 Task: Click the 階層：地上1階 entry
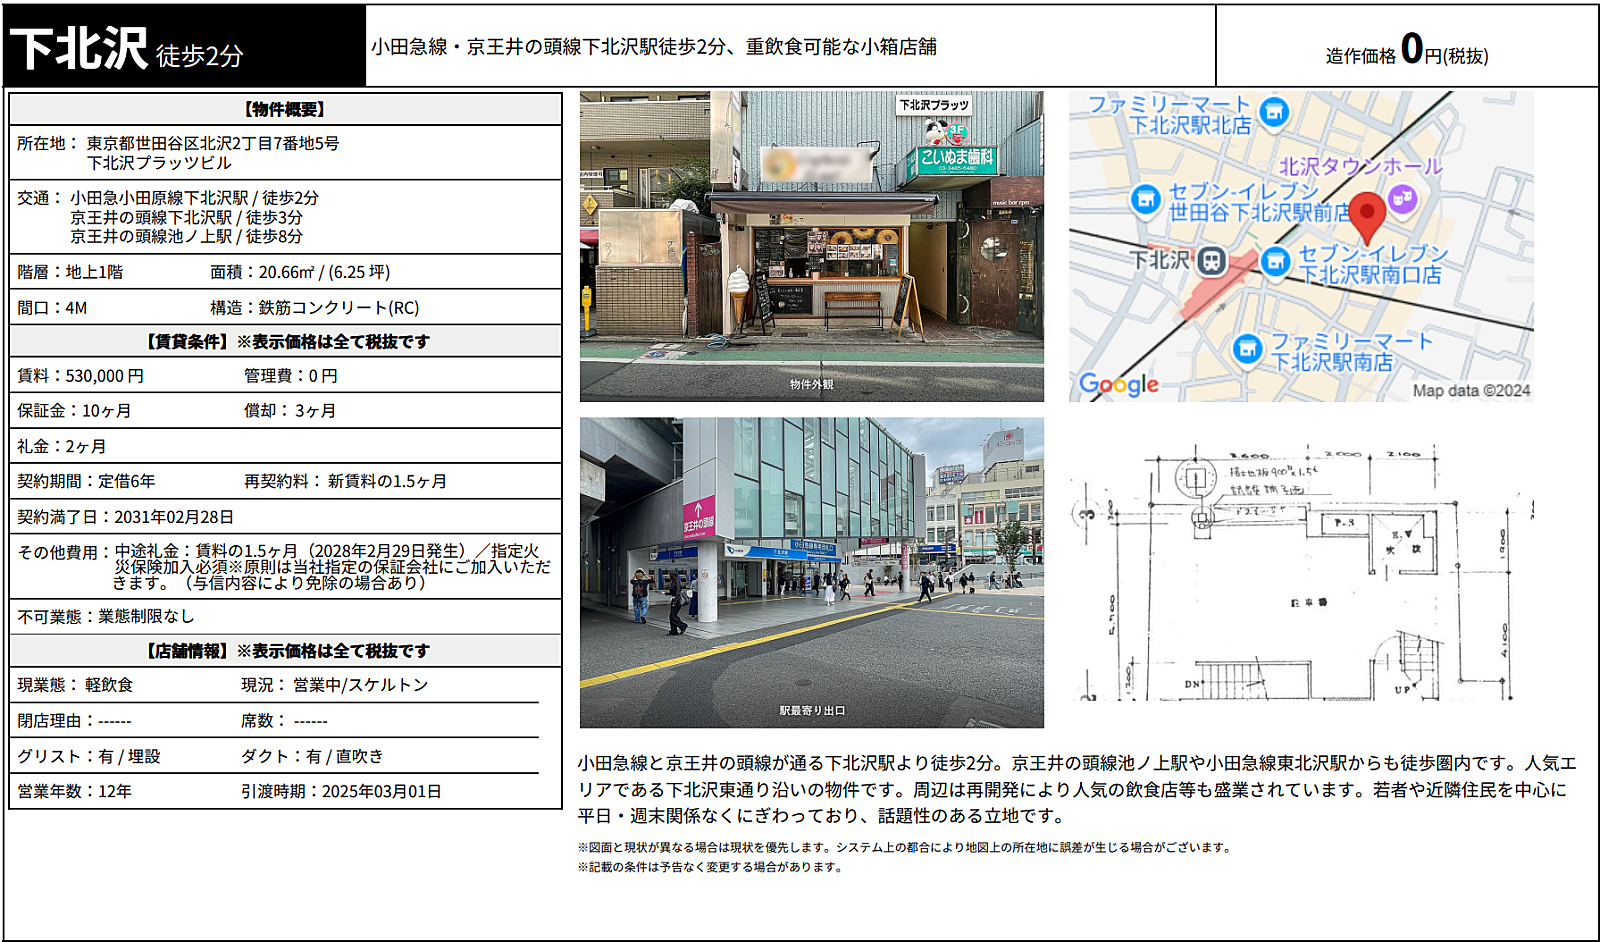pos(70,272)
